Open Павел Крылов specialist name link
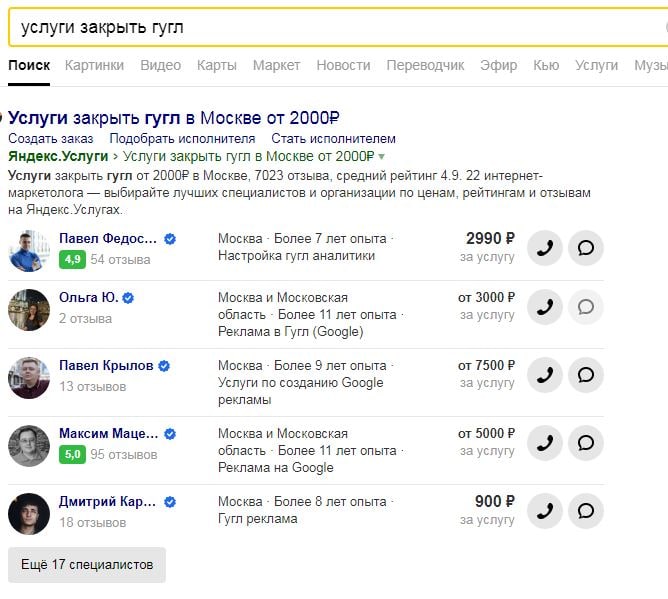The image size is (668, 599). 106,366
